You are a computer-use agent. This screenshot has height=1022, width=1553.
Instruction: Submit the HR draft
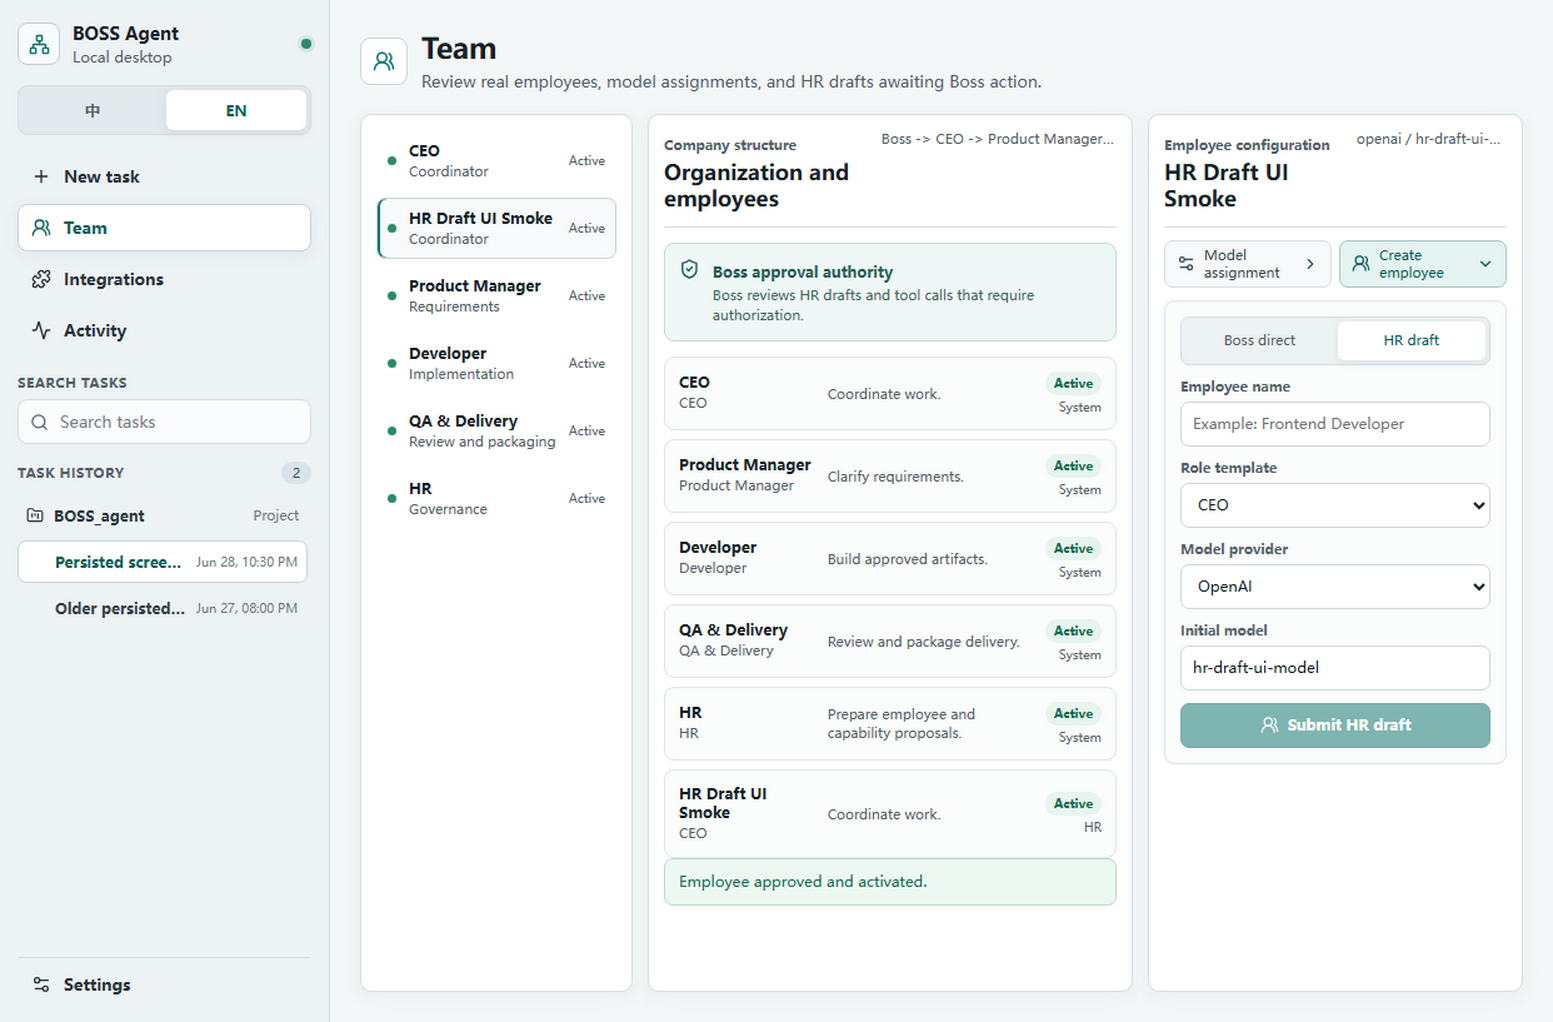[1335, 725]
